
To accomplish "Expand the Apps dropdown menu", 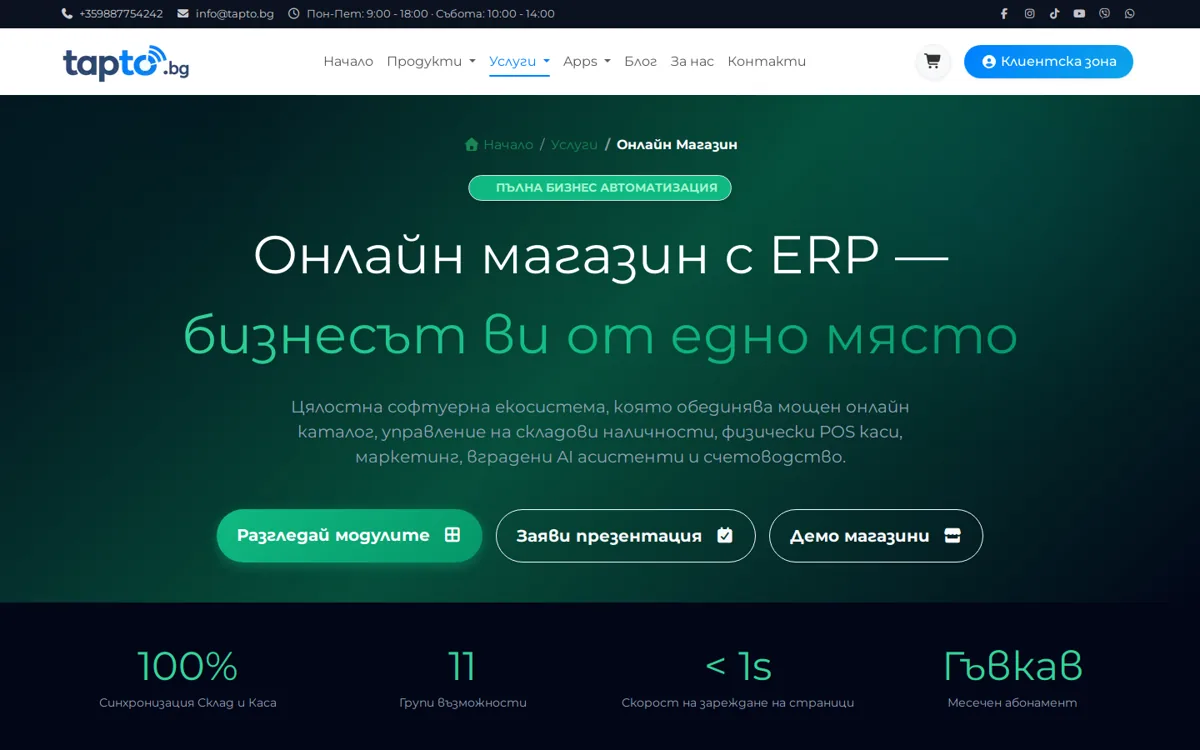I will click(586, 61).
